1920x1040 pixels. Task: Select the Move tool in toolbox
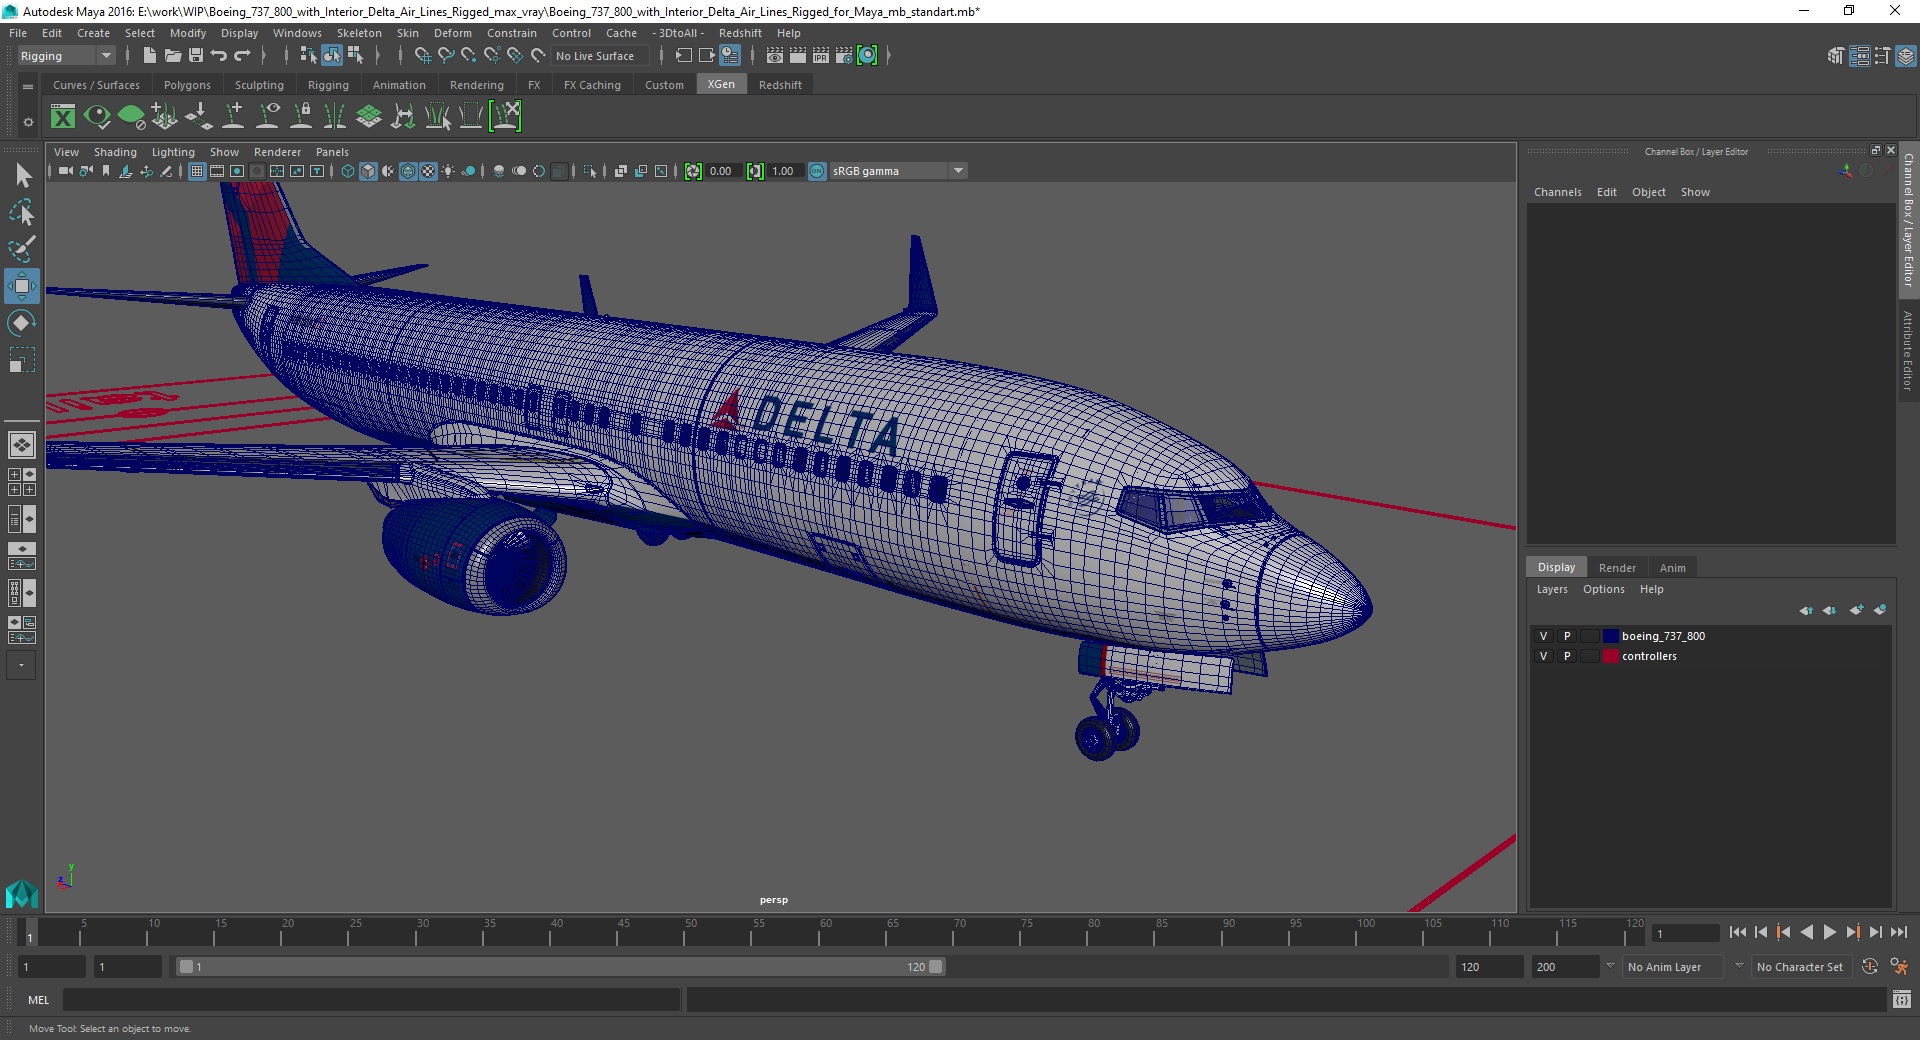(x=21, y=286)
